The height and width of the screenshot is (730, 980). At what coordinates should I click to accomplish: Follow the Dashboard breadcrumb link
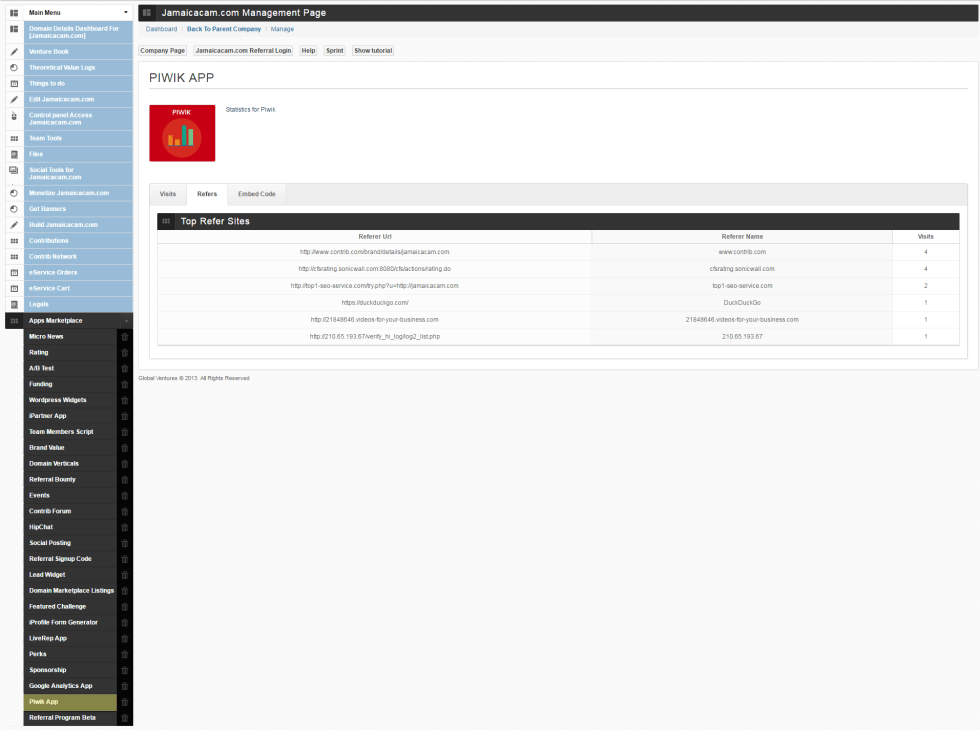coord(161,29)
